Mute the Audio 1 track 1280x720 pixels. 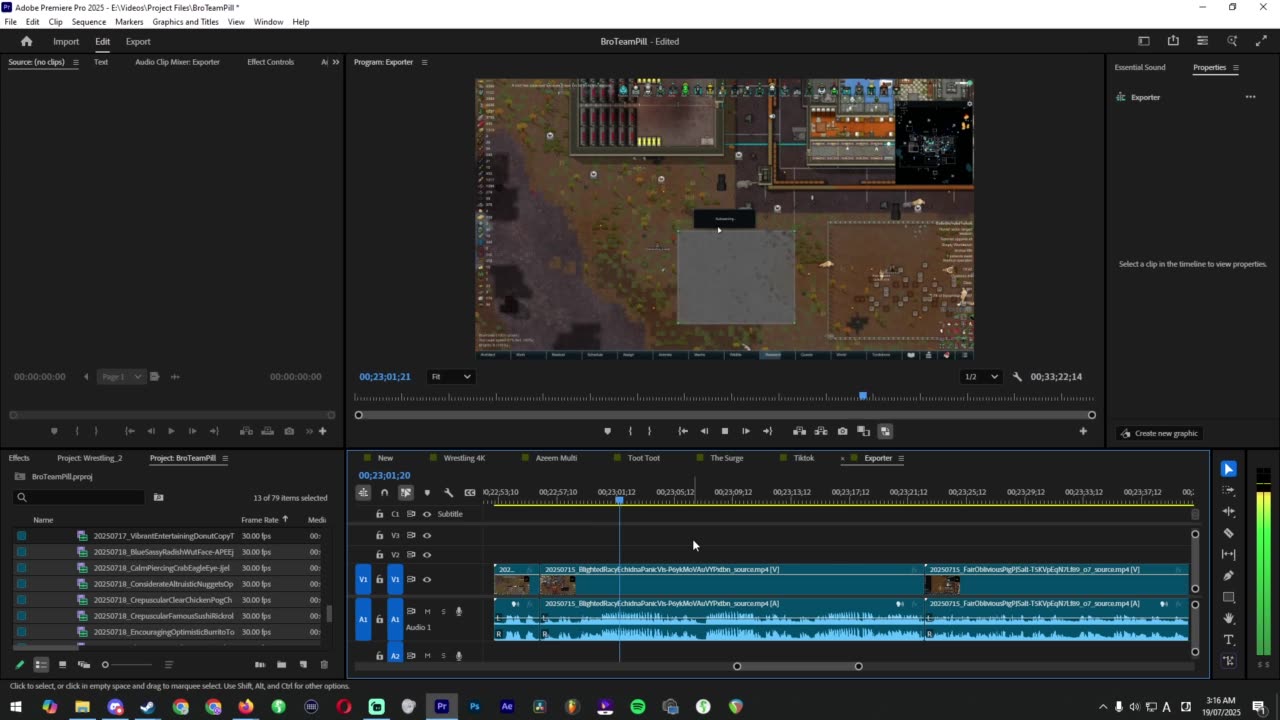tap(428, 612)
